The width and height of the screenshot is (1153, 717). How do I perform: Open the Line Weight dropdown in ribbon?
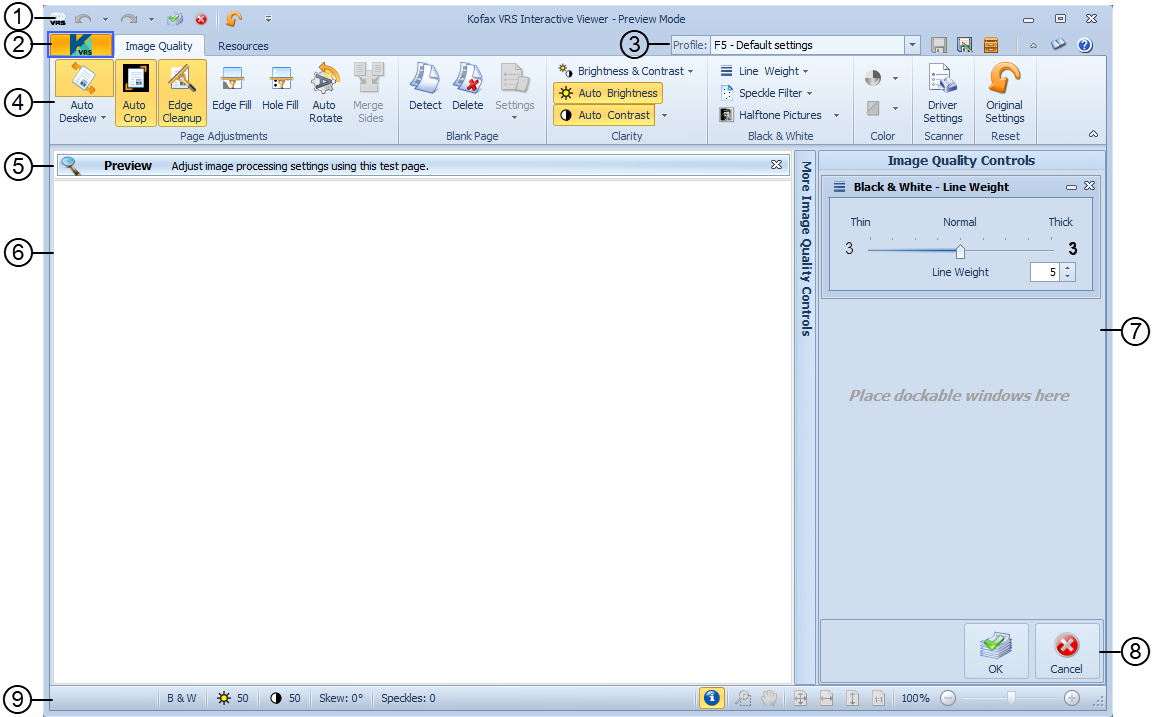tap(765, 71)
